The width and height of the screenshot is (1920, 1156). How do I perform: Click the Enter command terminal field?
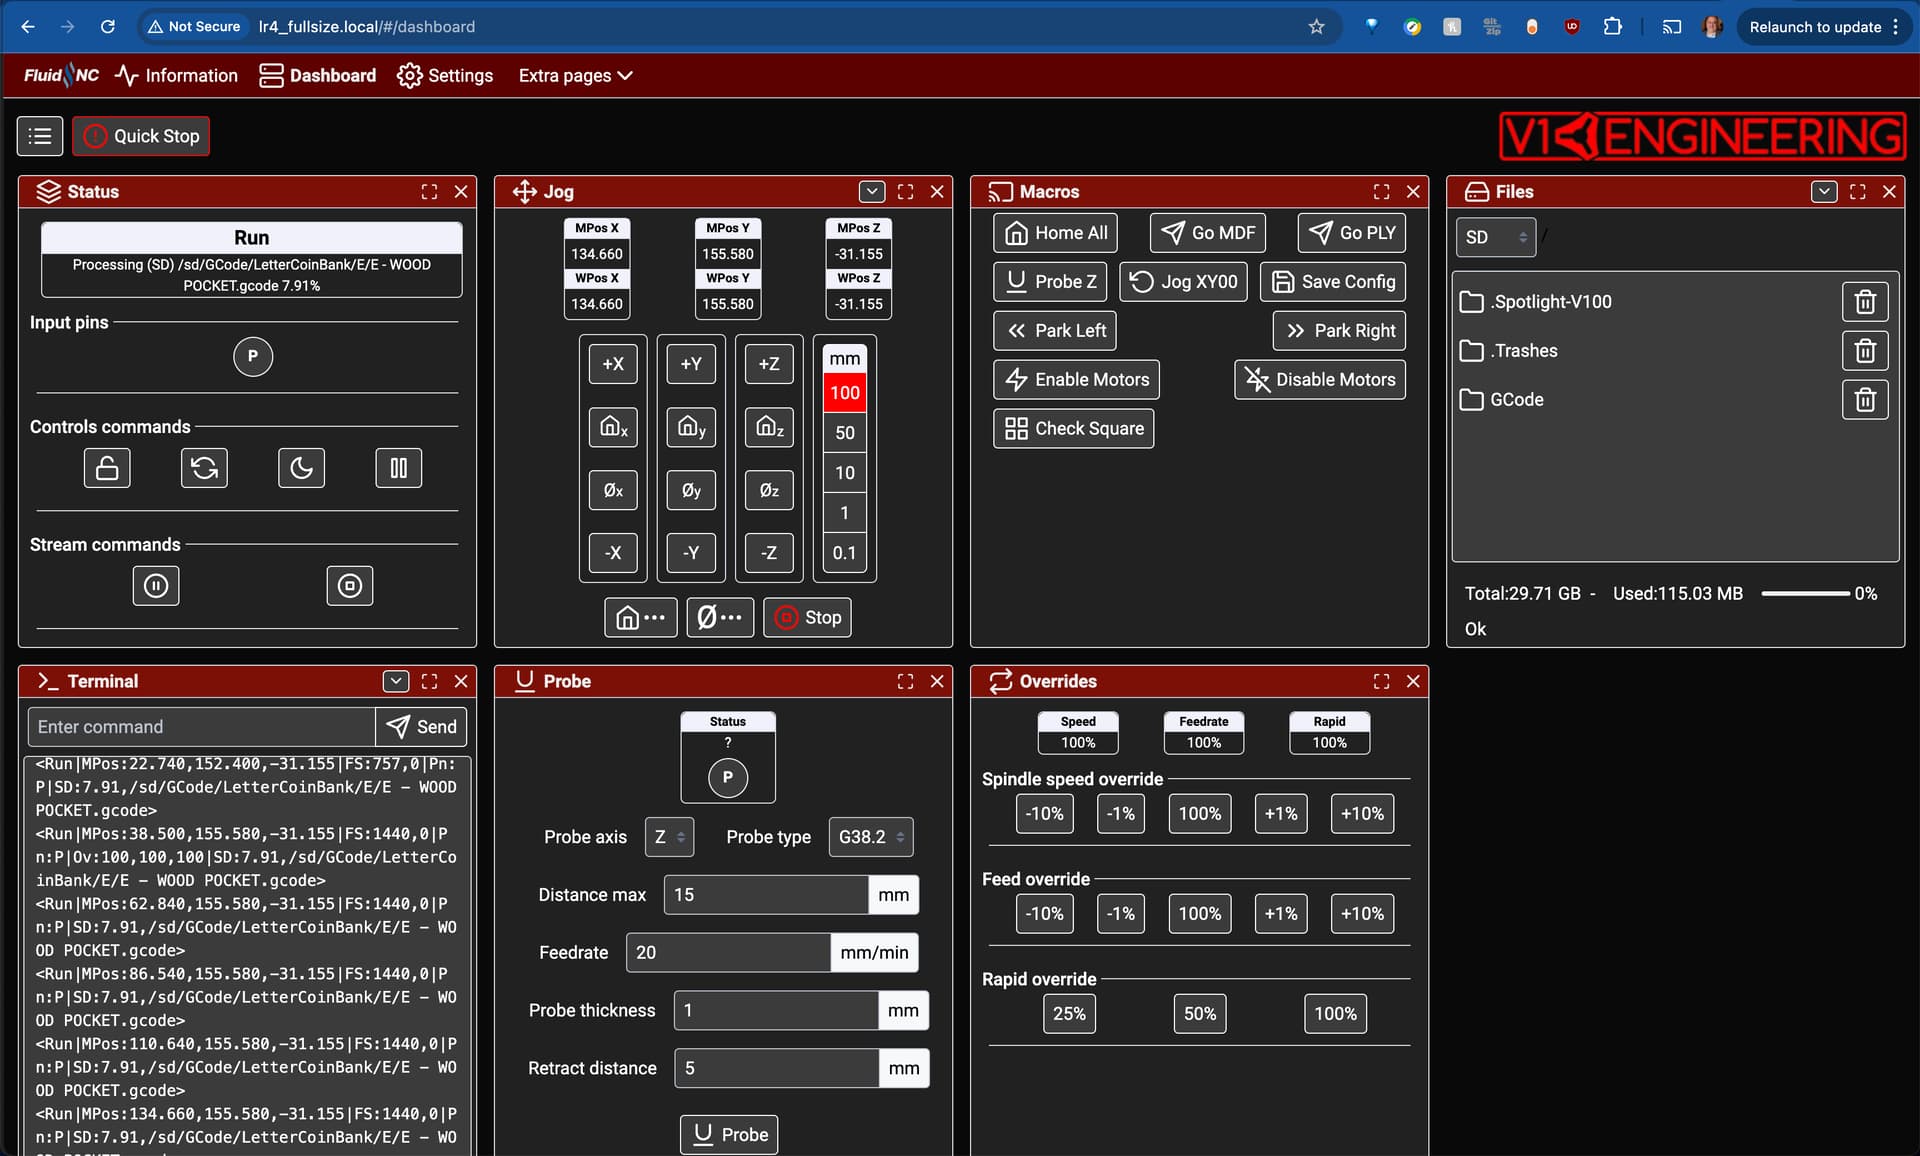click(201, 727)
